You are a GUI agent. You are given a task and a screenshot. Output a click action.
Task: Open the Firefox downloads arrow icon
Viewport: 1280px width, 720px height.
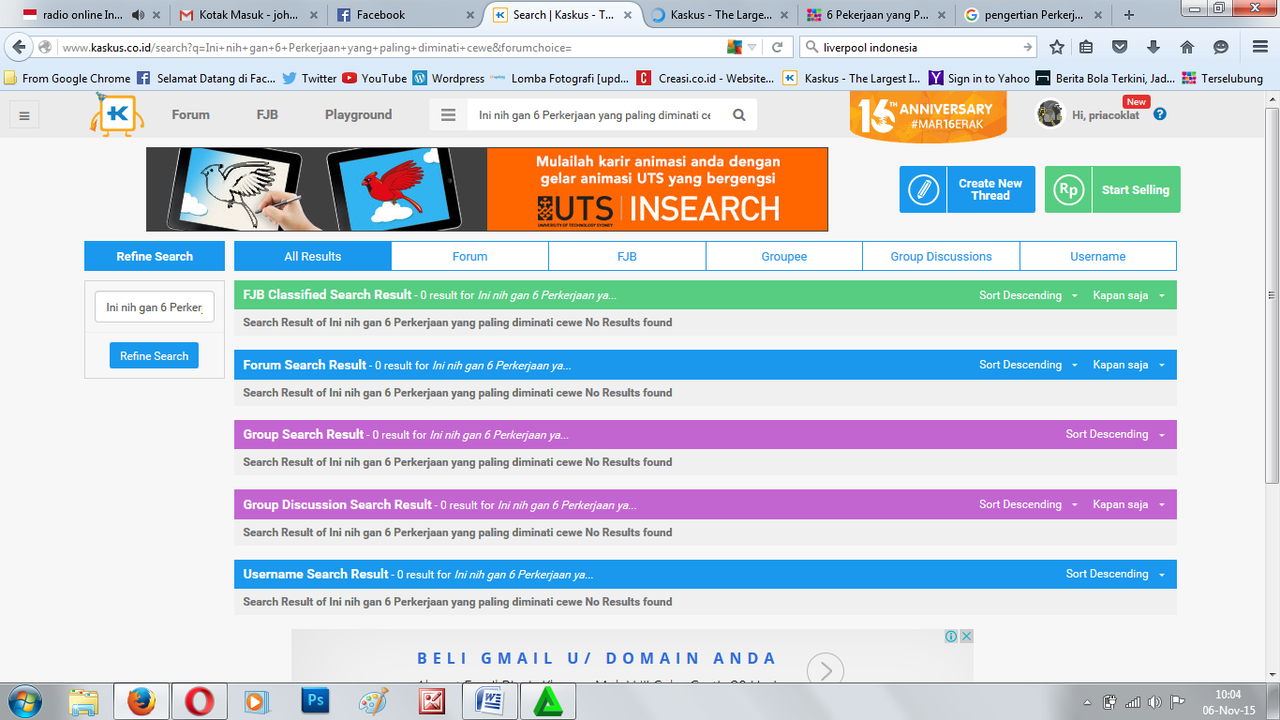(1153, 47)
